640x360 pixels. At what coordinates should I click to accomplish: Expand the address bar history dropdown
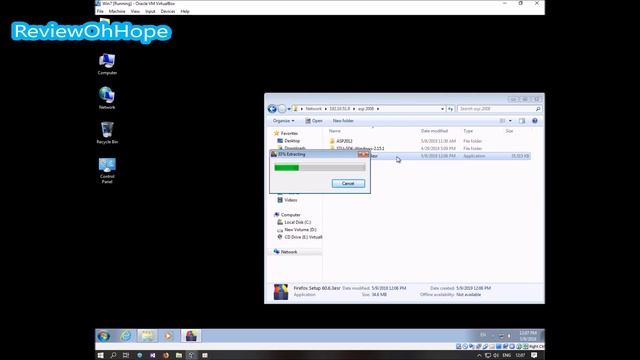coord(442,109)
